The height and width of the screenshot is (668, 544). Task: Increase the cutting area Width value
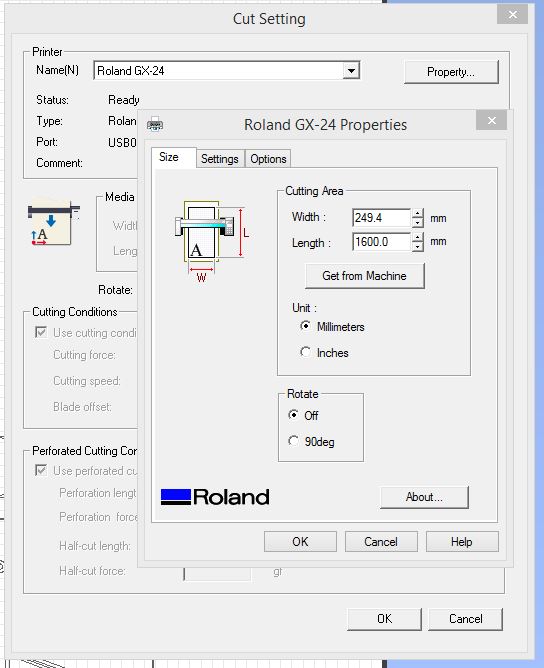pos(418,213)
